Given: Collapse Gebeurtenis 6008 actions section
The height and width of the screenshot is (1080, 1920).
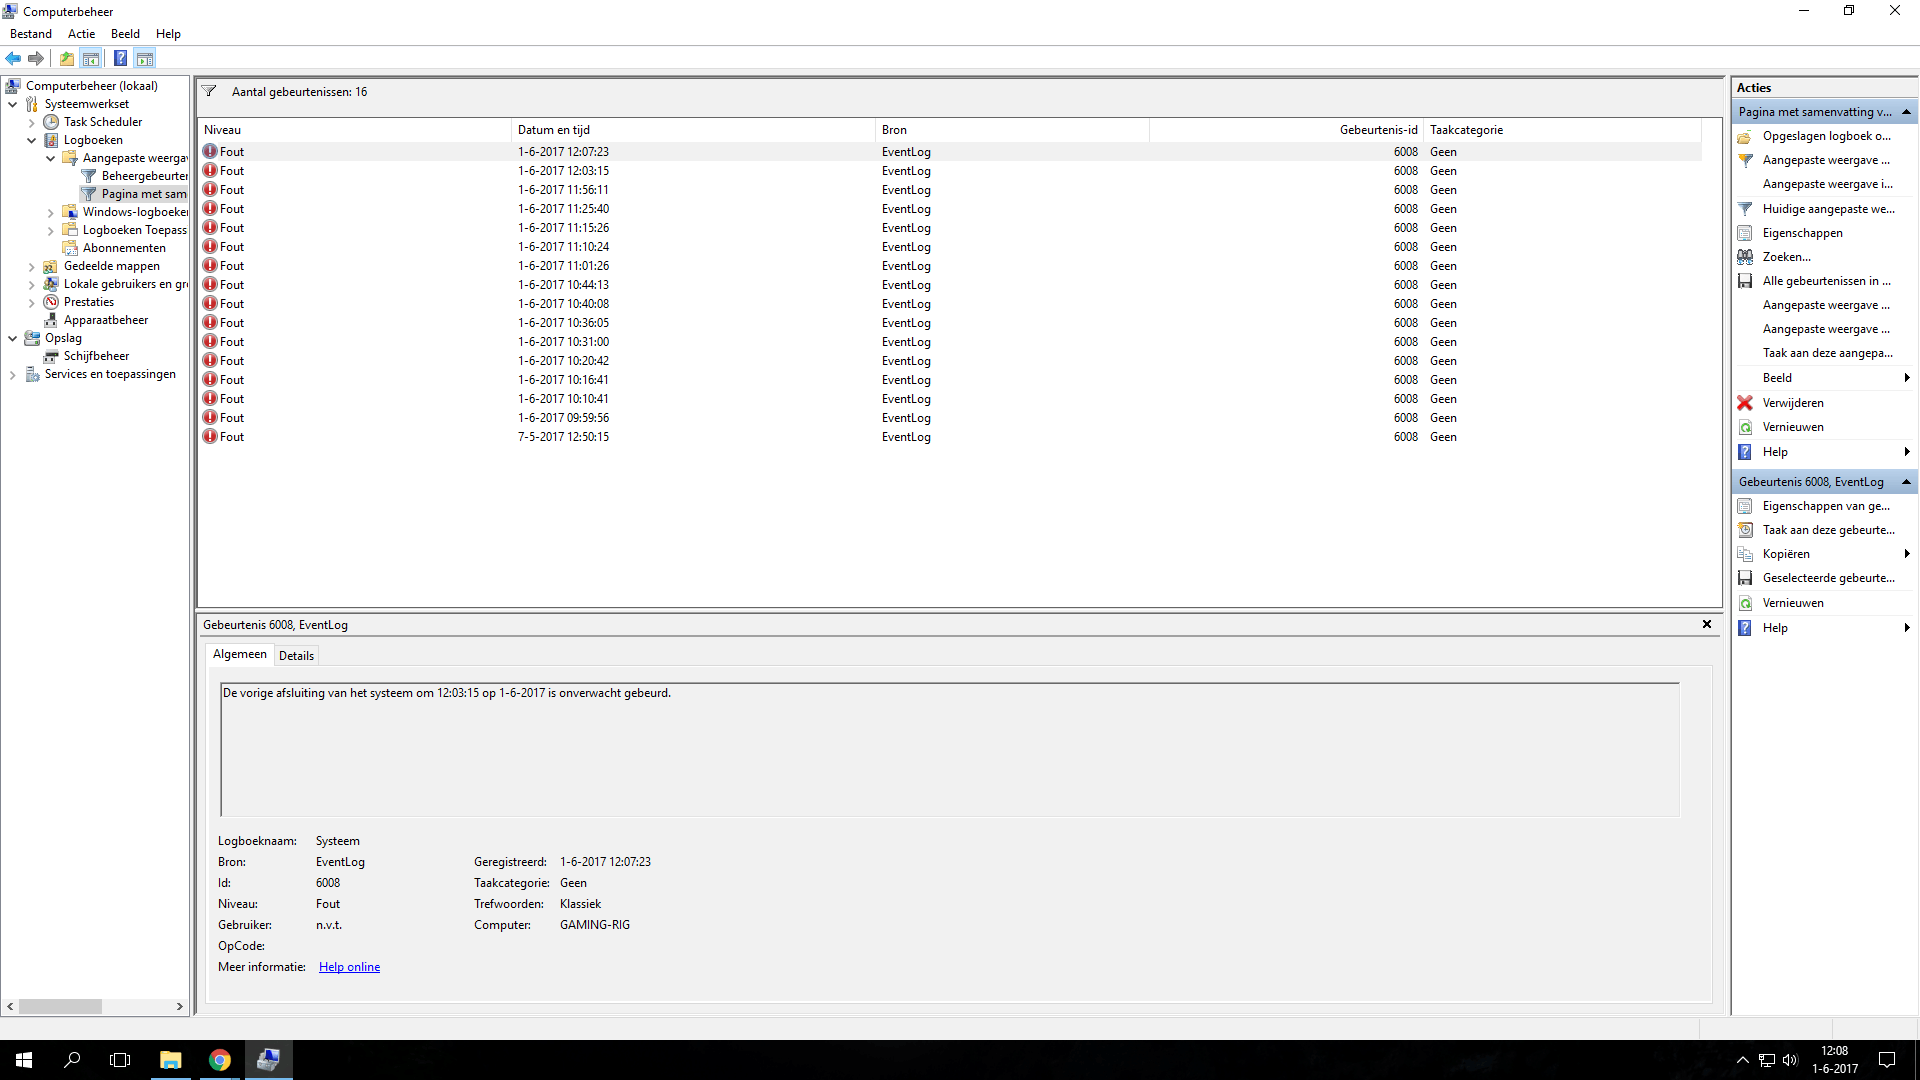Looking at the screenshot, I should coord(1906,482).
